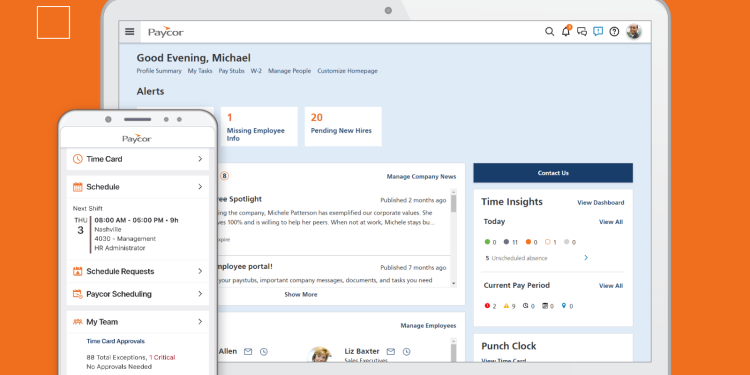Click Michael's profile avatar
This screenshot has width=750, height=375.
[634, 32]
